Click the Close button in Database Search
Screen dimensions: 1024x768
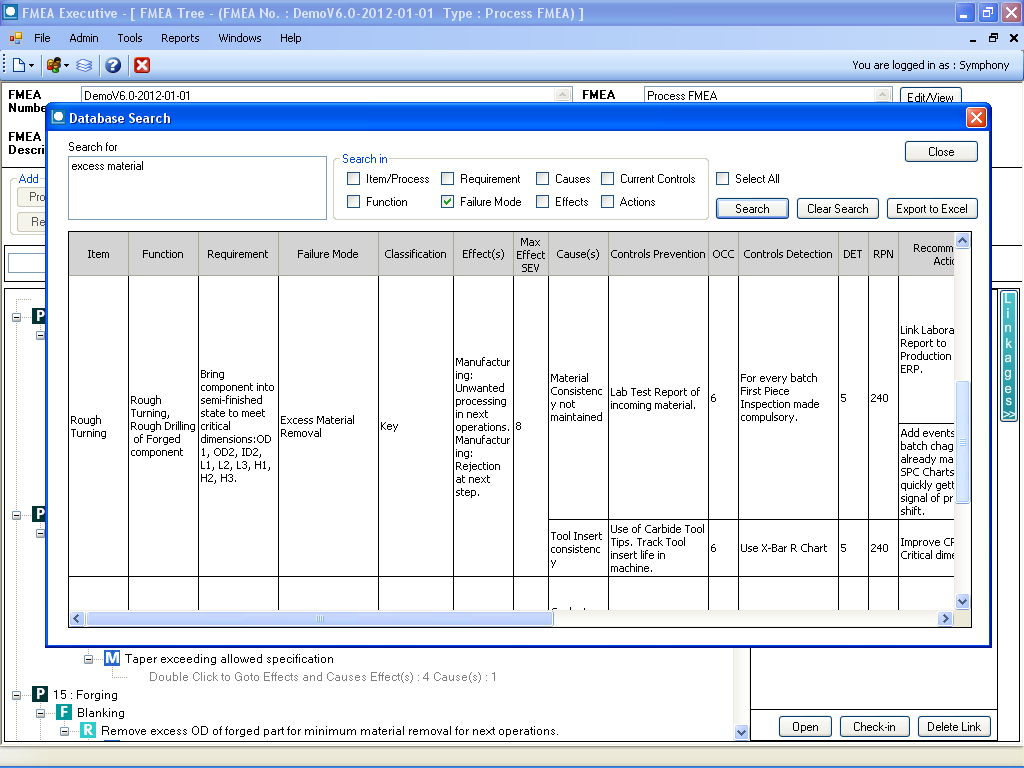[x=941, y=152]
